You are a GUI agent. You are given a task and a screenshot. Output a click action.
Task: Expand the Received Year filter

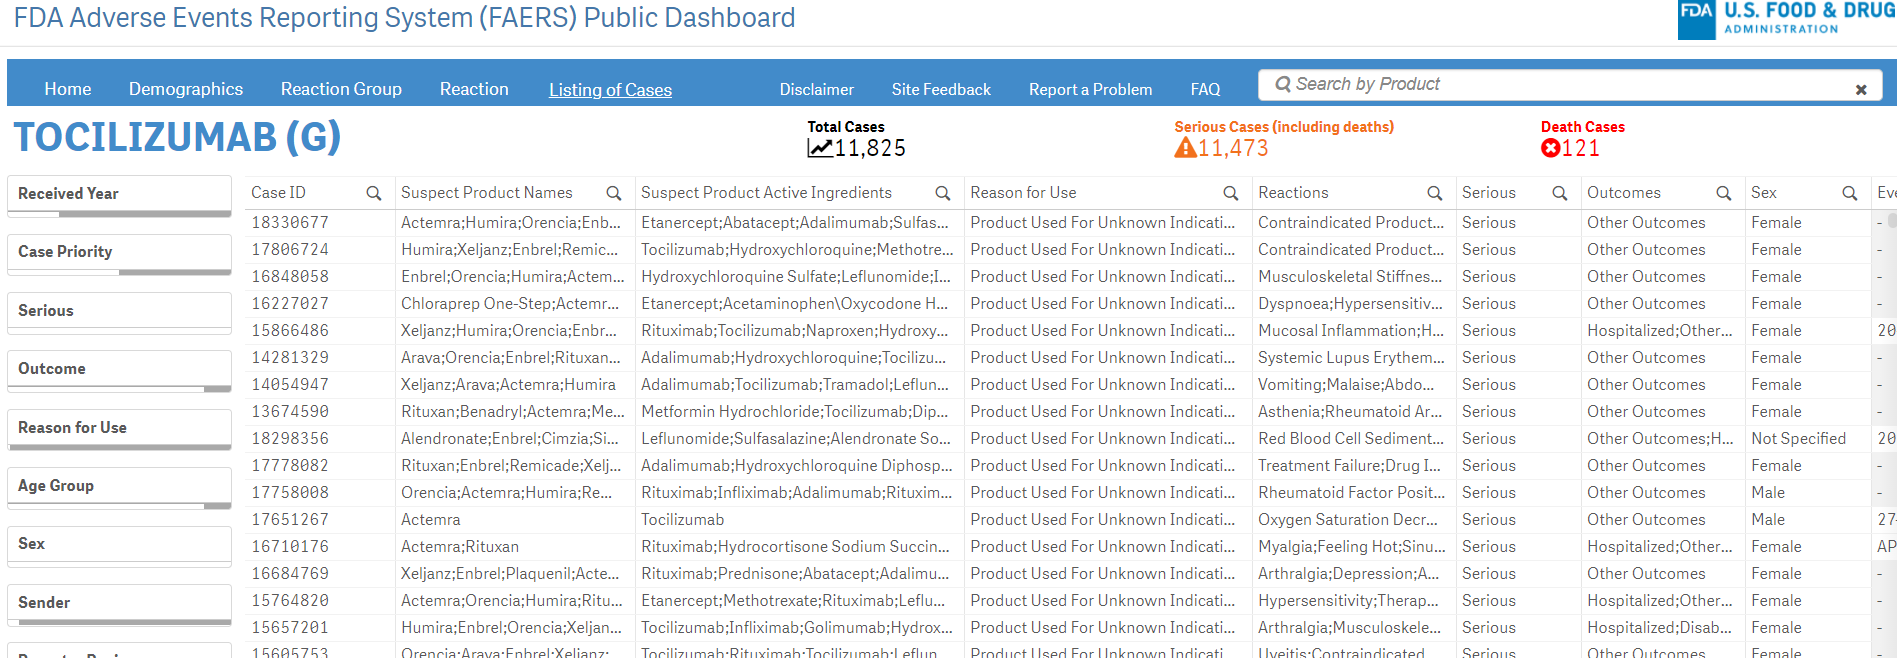[x=119, y=194]
